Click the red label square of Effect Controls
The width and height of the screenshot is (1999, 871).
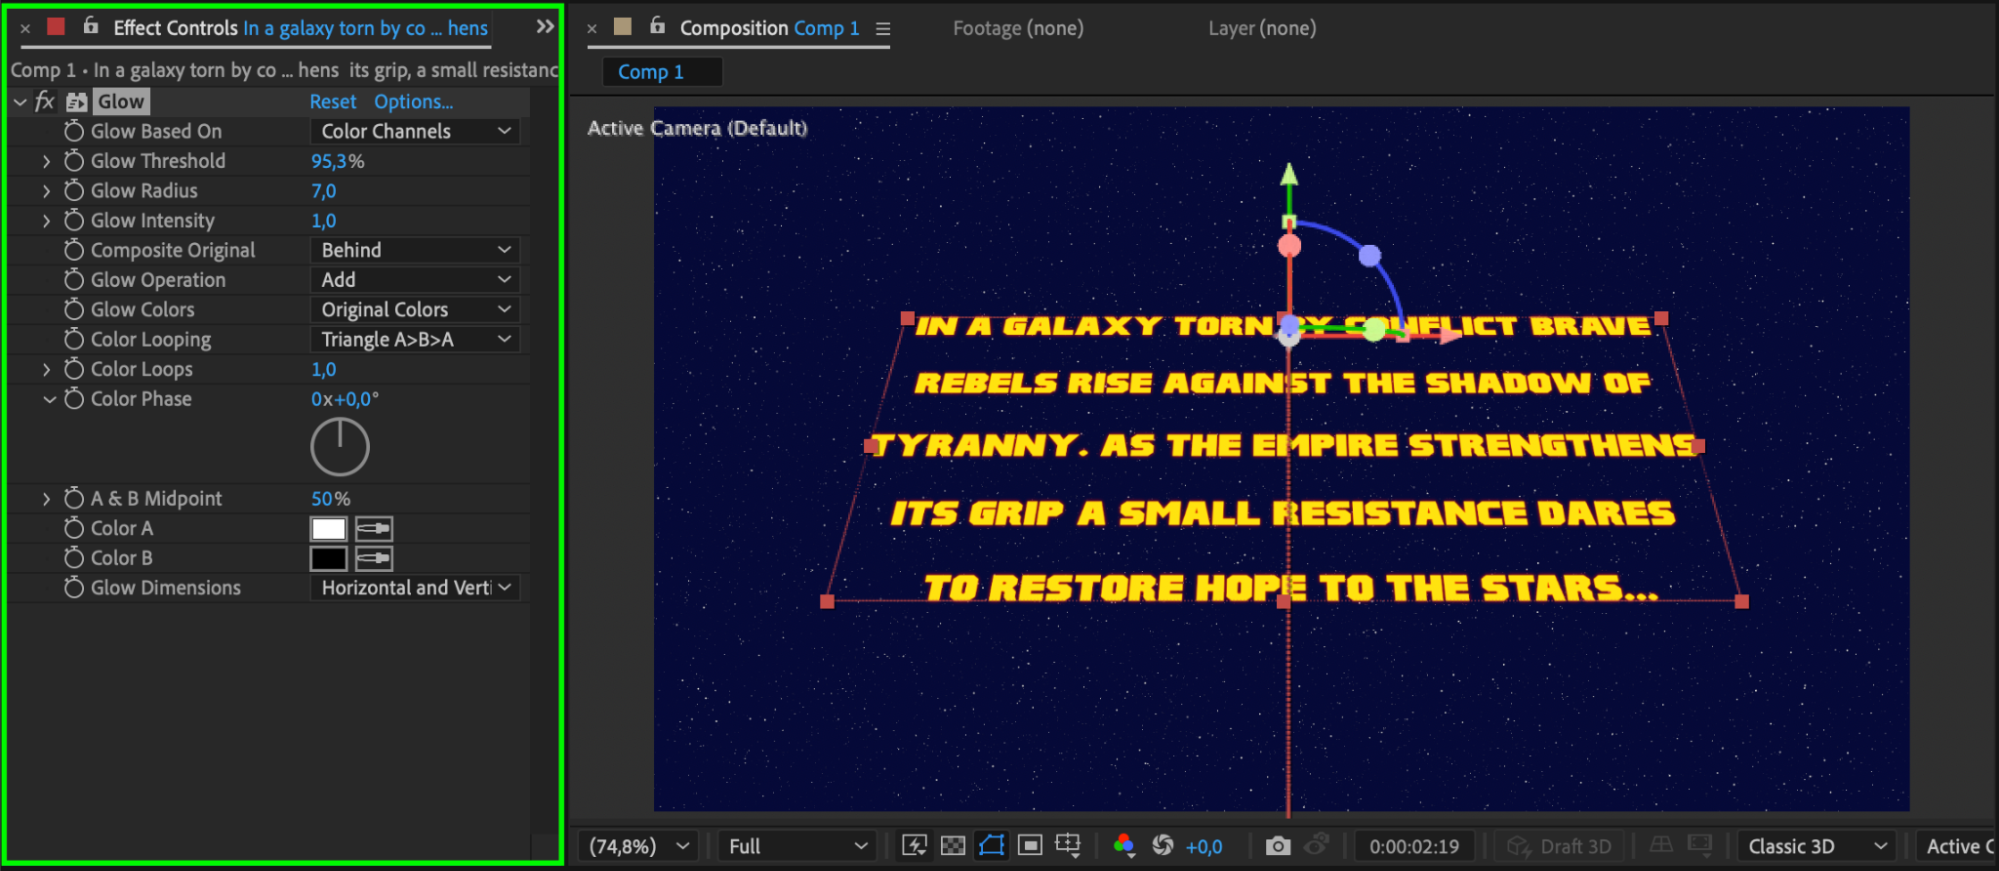pyautogui.click(x=56, y=27)
